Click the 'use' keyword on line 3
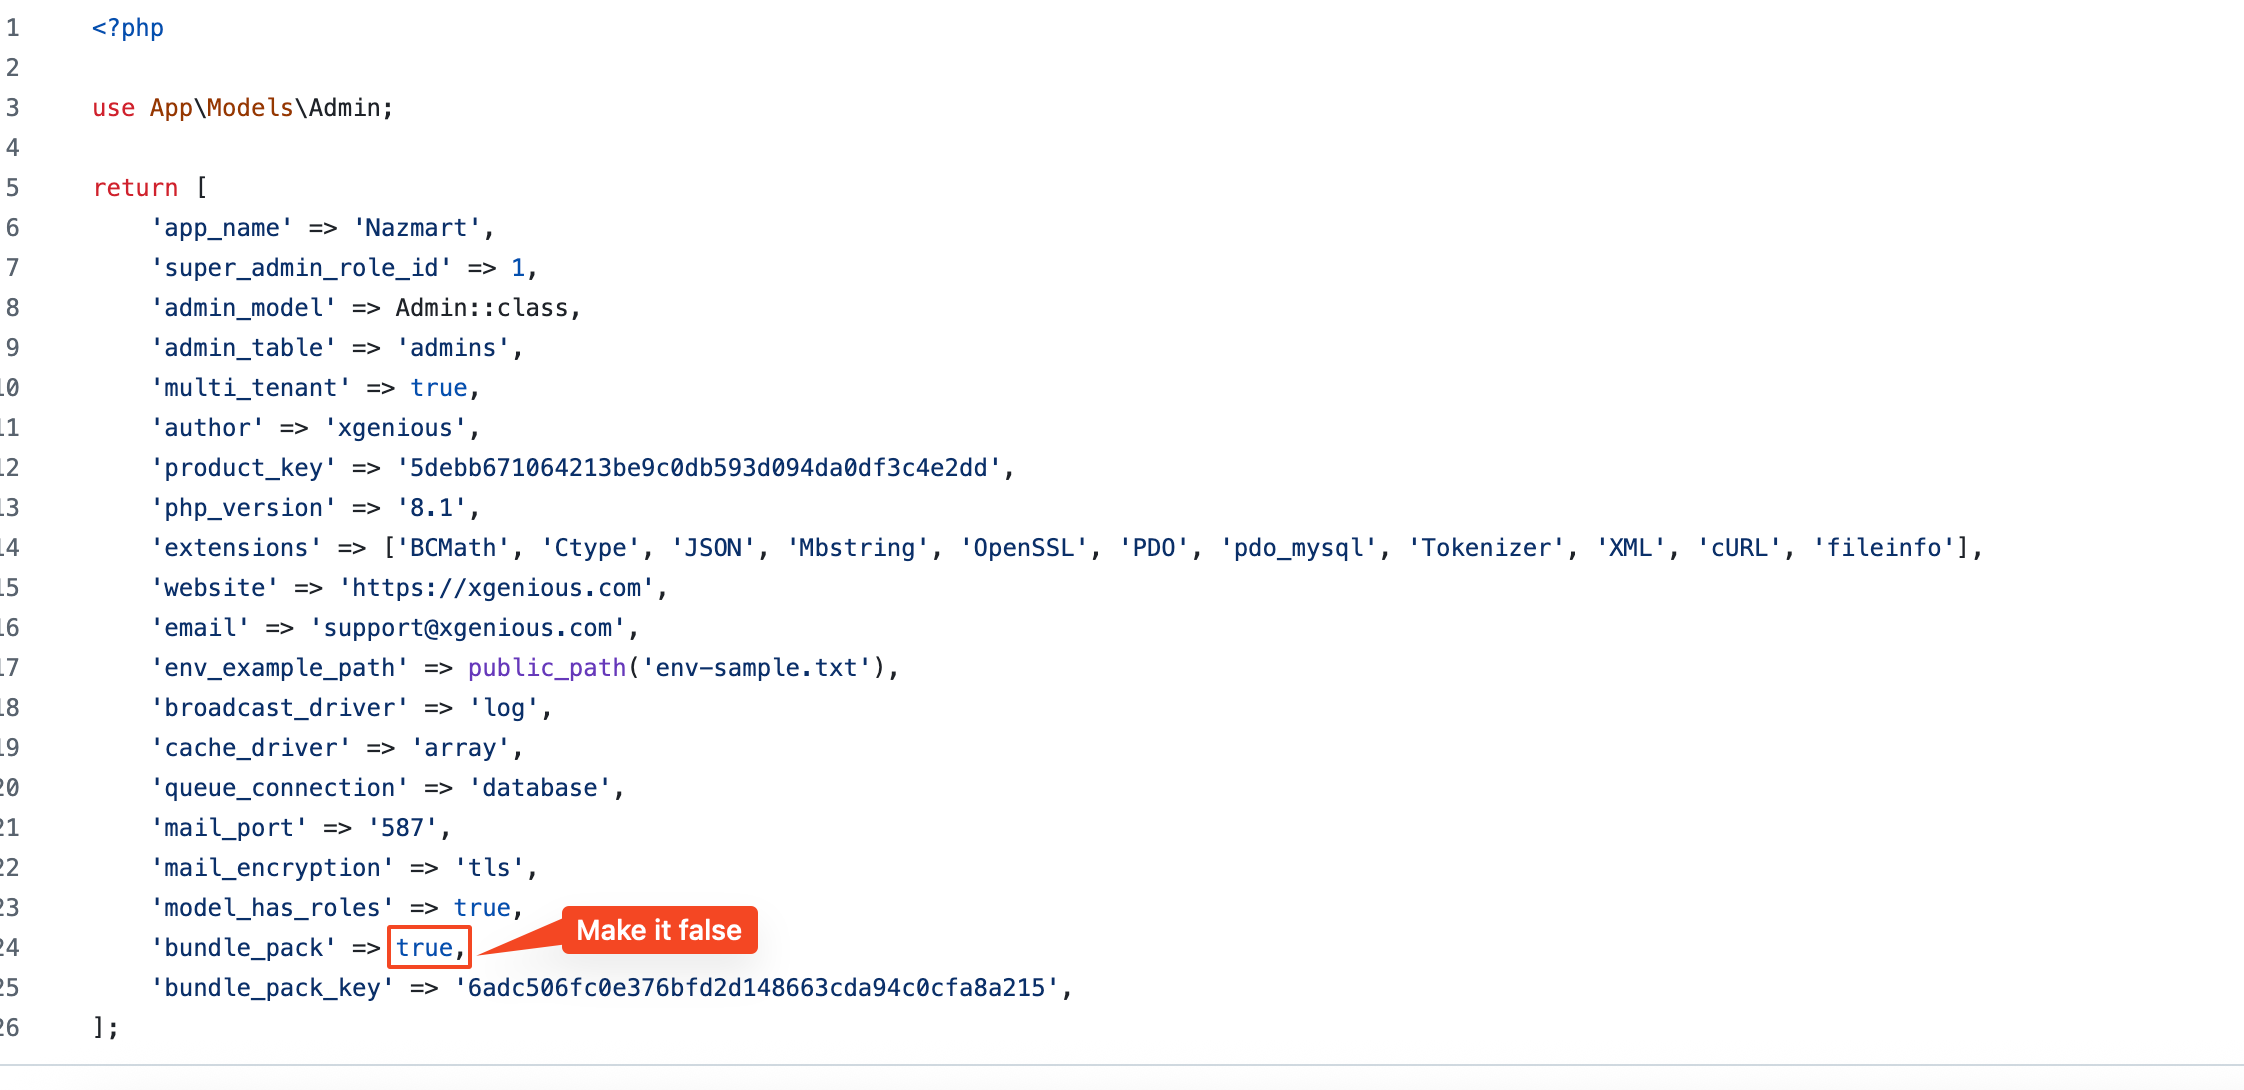The image size is (2244, 1090). (x=113, y=108)
